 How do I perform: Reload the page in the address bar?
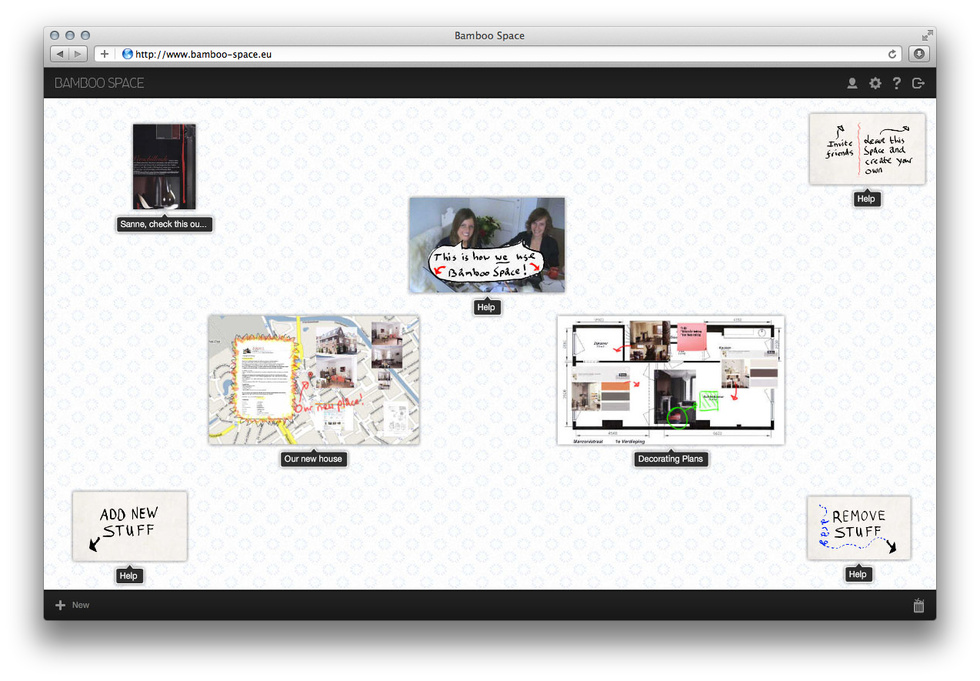click(x=892, y=54)
